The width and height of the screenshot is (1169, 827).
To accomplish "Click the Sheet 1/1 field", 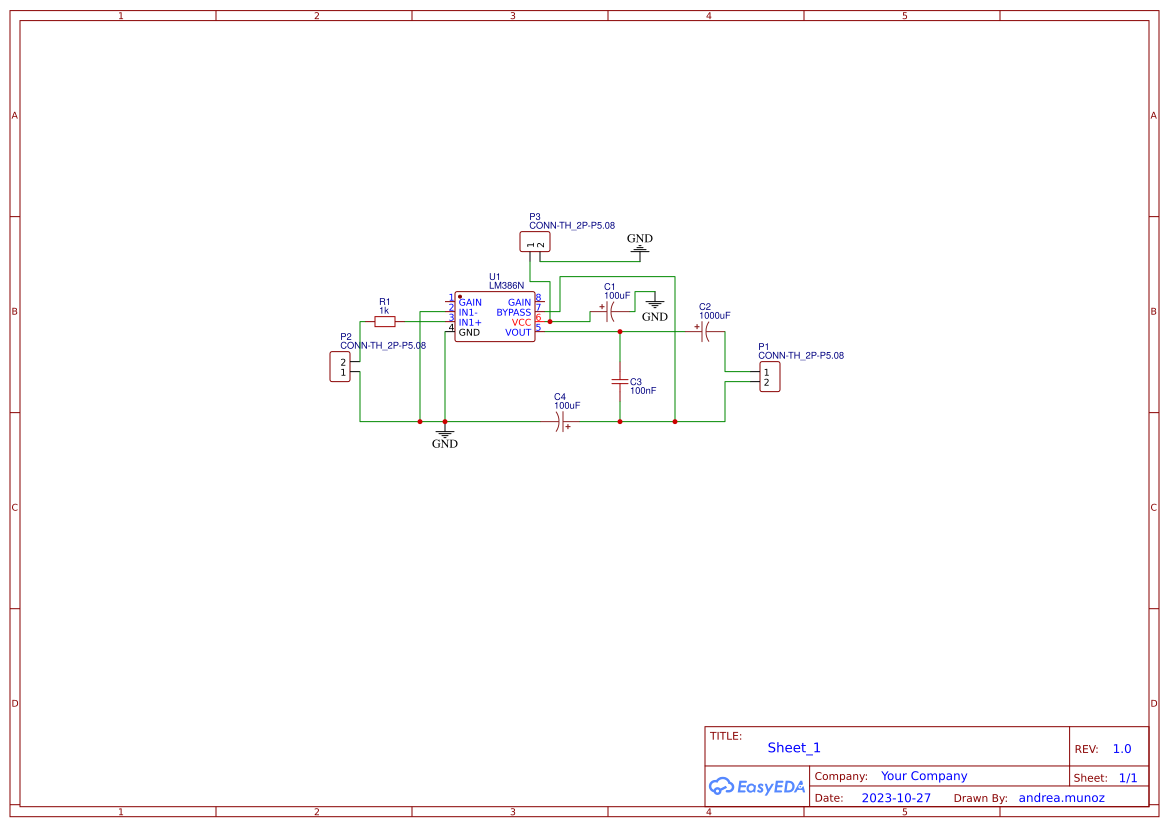I will coord(1129,776).
